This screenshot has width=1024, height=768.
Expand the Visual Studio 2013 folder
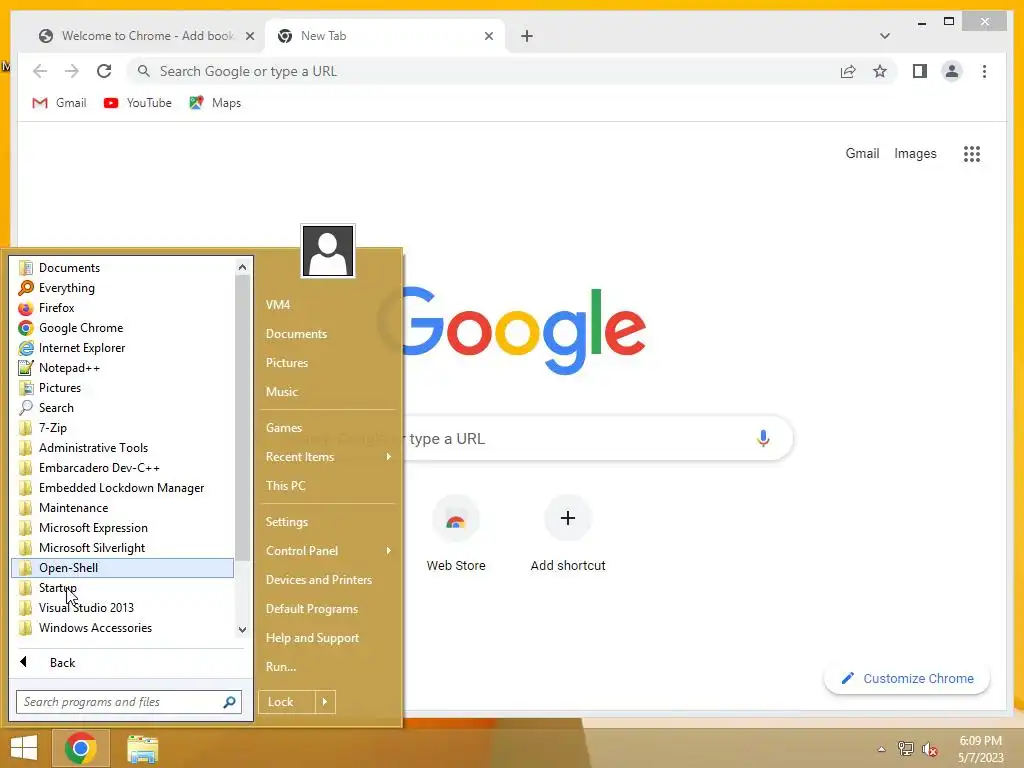point(123,607)
